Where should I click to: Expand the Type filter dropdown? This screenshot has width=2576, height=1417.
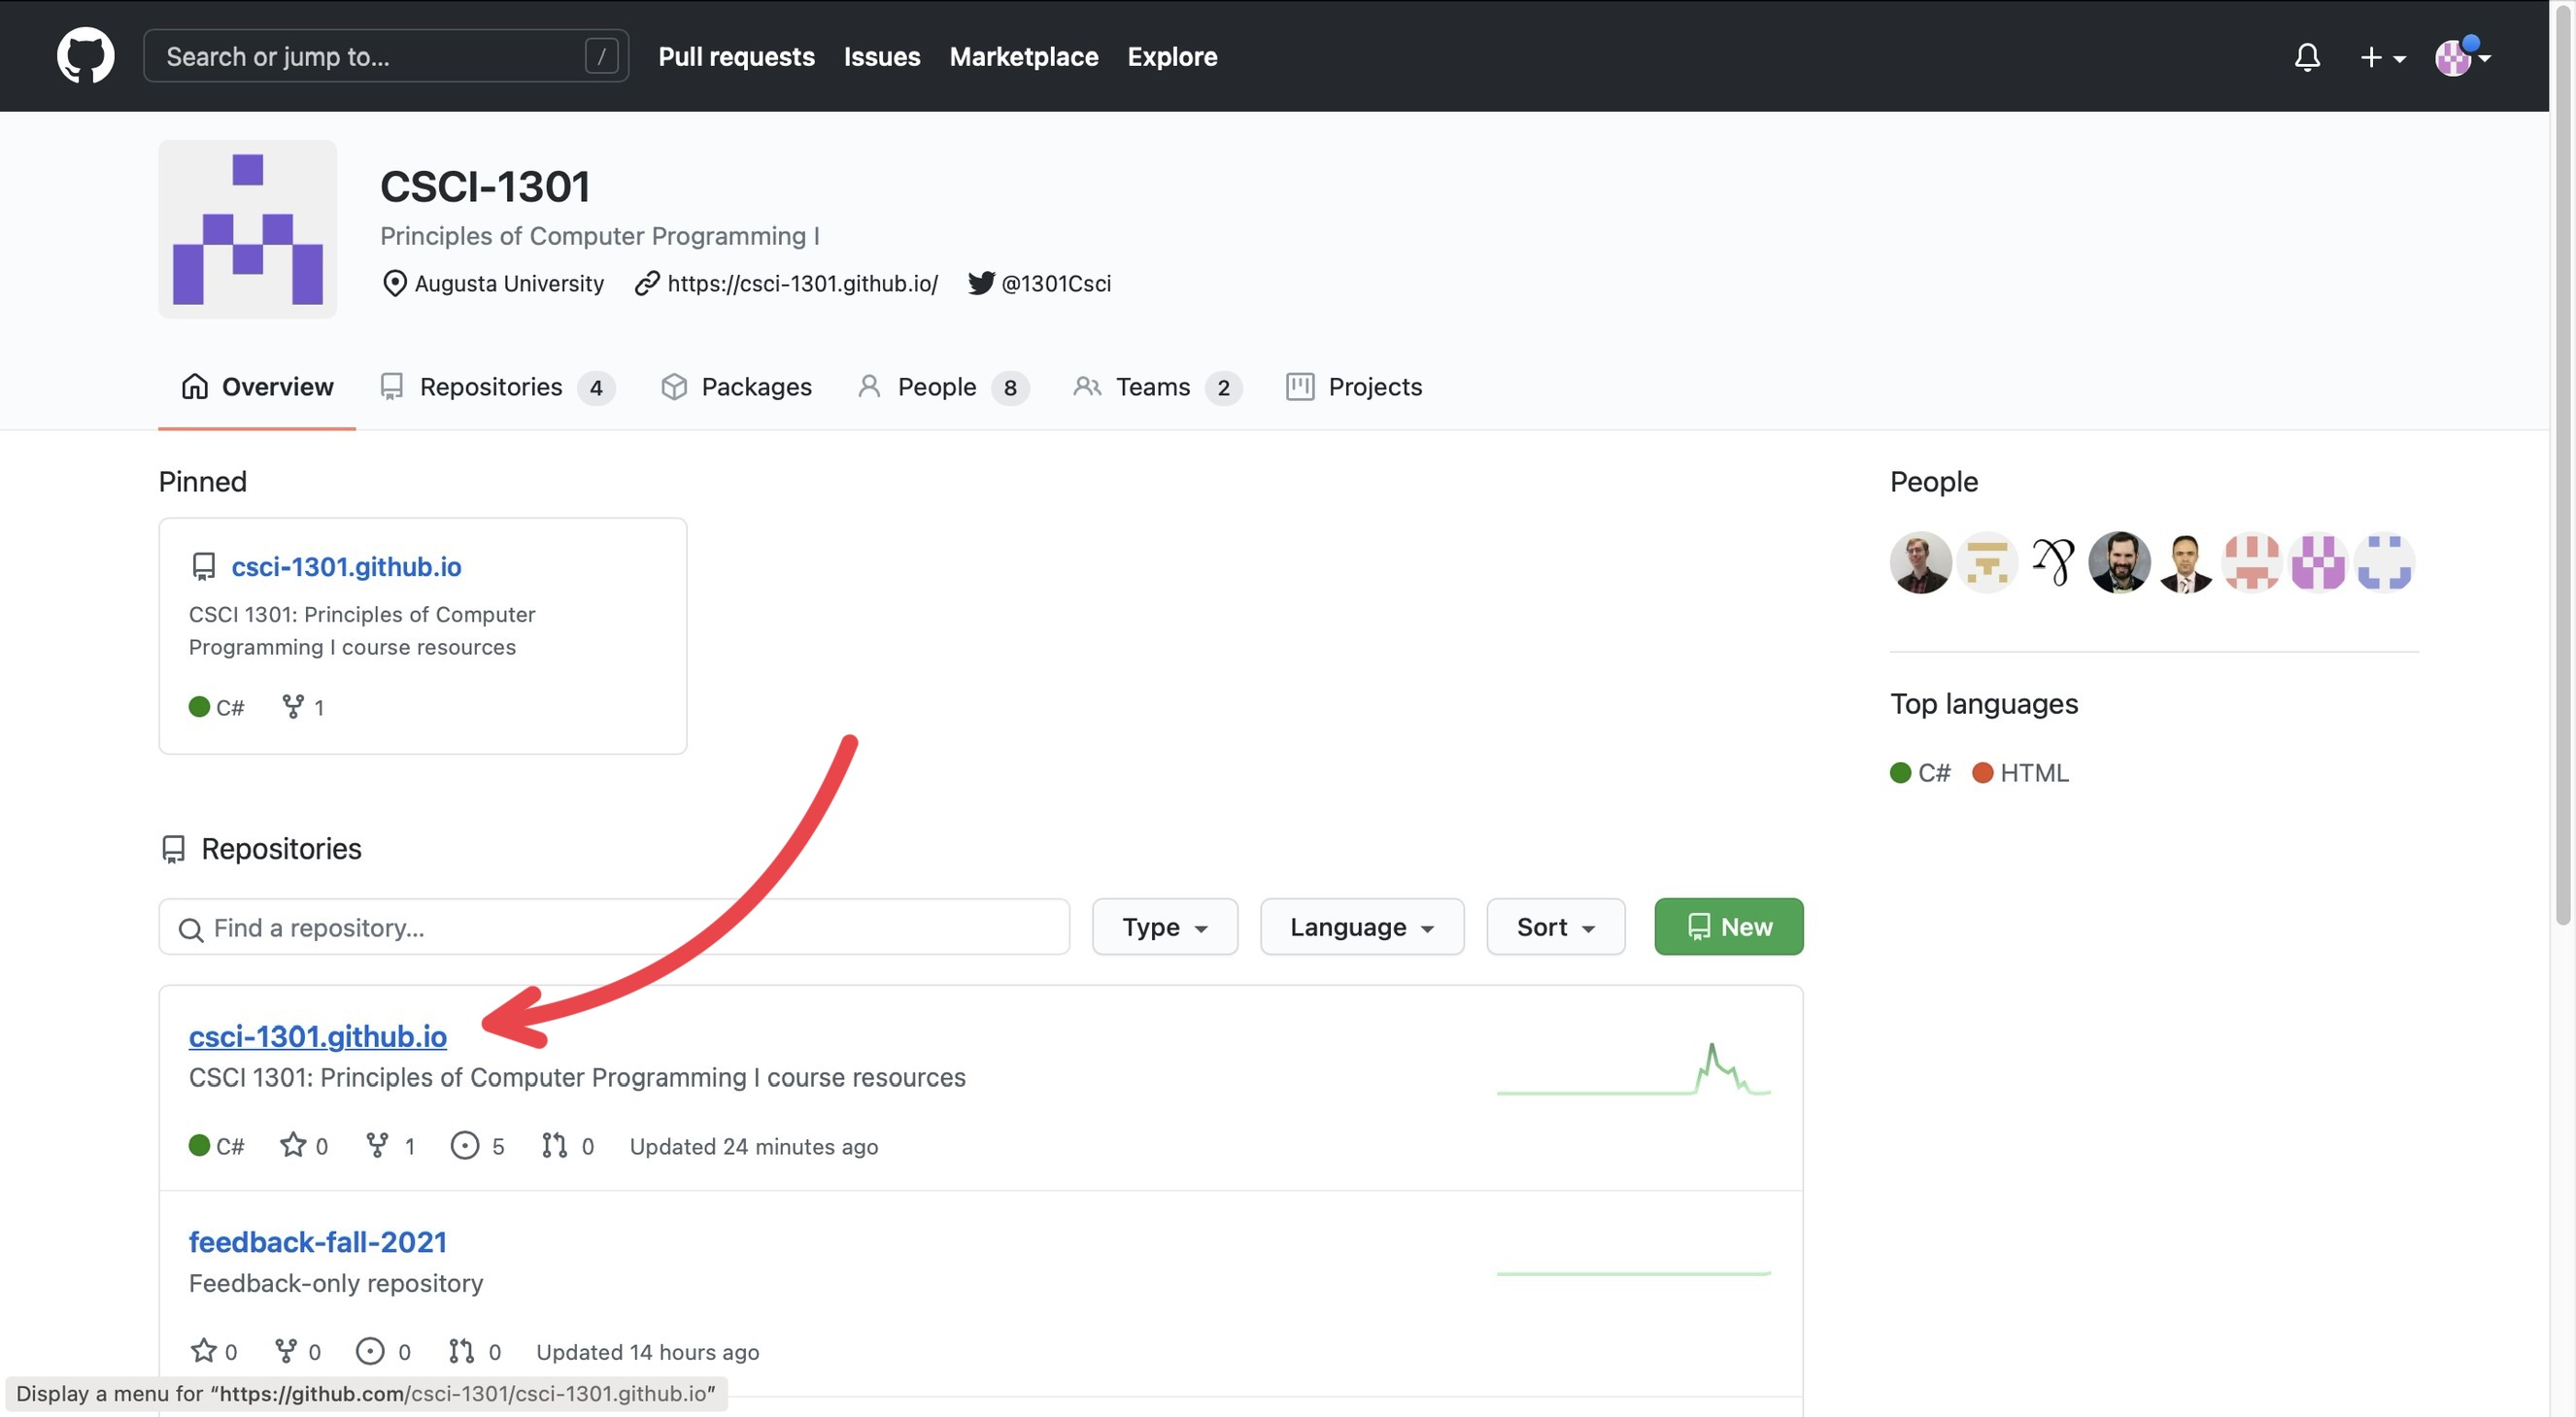point(1163,925)
